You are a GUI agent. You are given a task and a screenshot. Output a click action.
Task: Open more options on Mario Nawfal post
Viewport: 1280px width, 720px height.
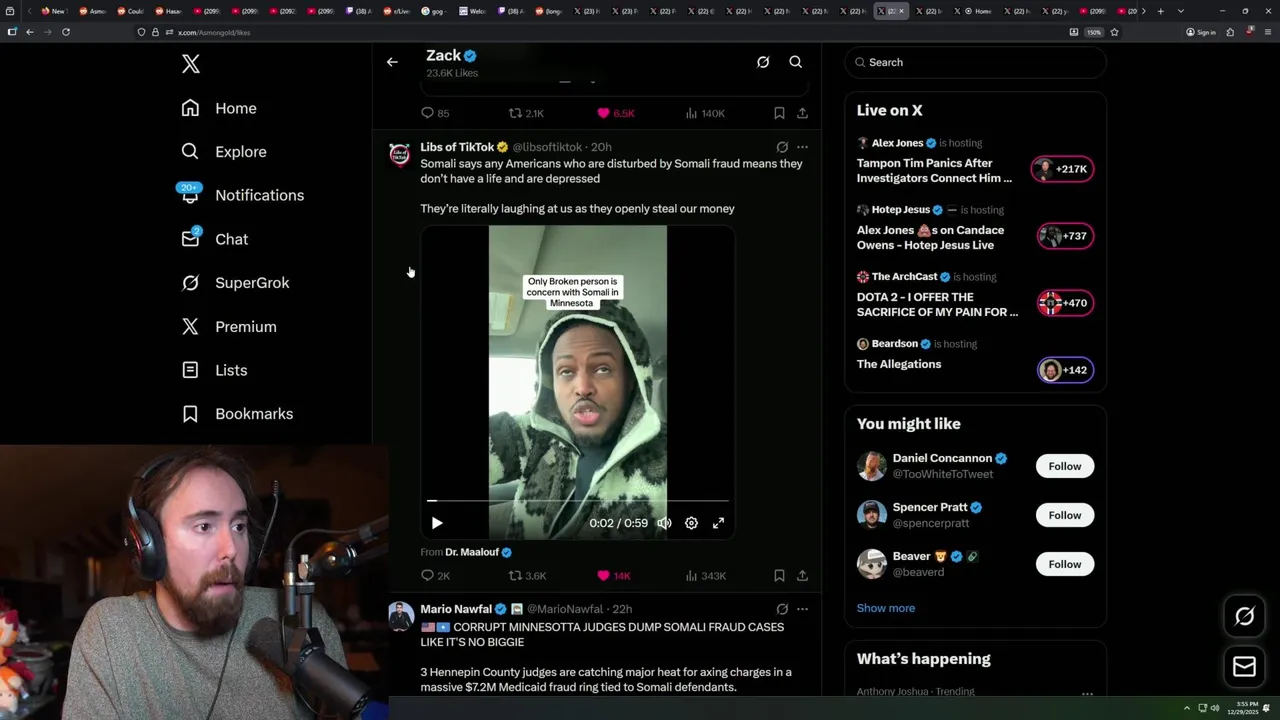point(802,609)
